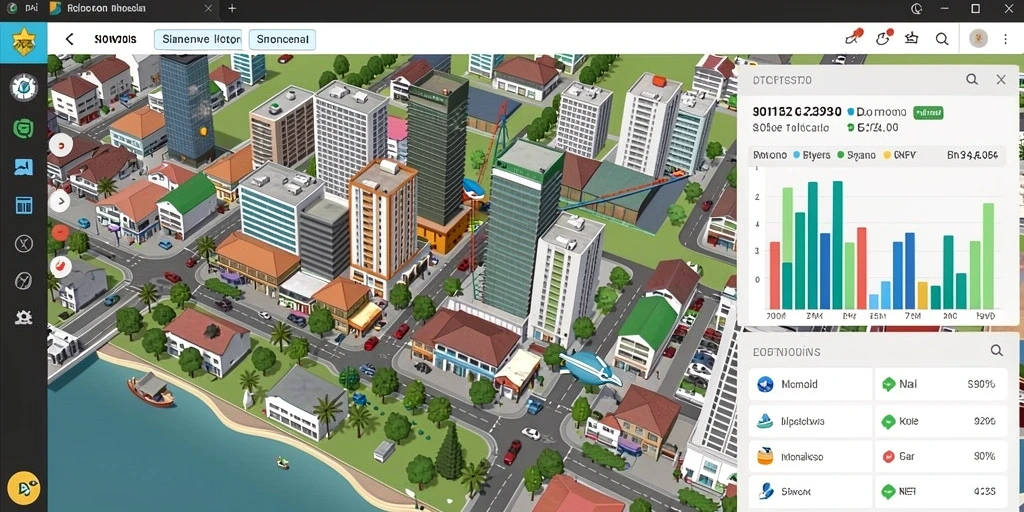Toggle the GNFV legend series
The image size is (1024, 512).
[x=900, y=155]
